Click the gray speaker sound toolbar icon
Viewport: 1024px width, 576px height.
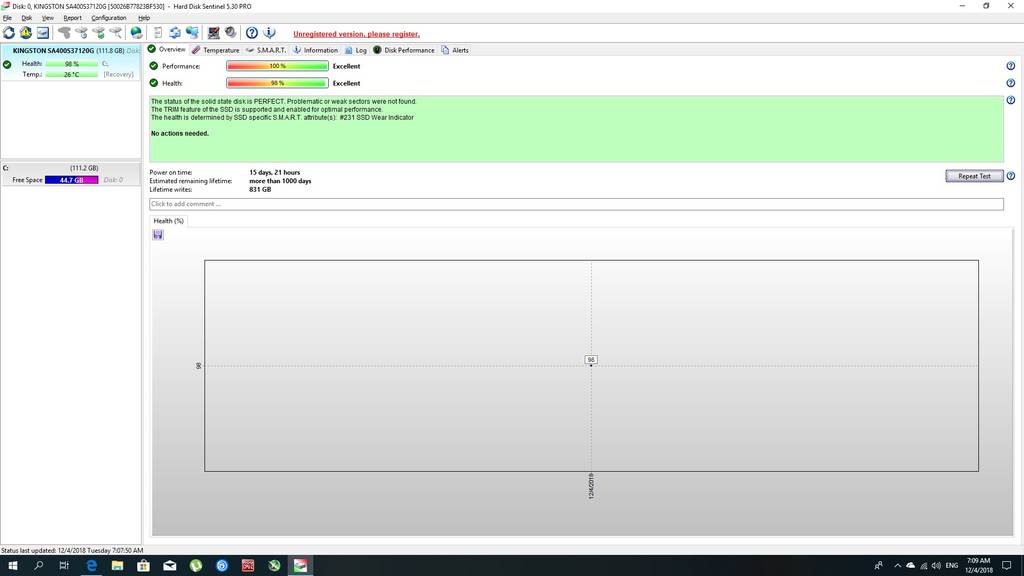(x=231, y=33)
